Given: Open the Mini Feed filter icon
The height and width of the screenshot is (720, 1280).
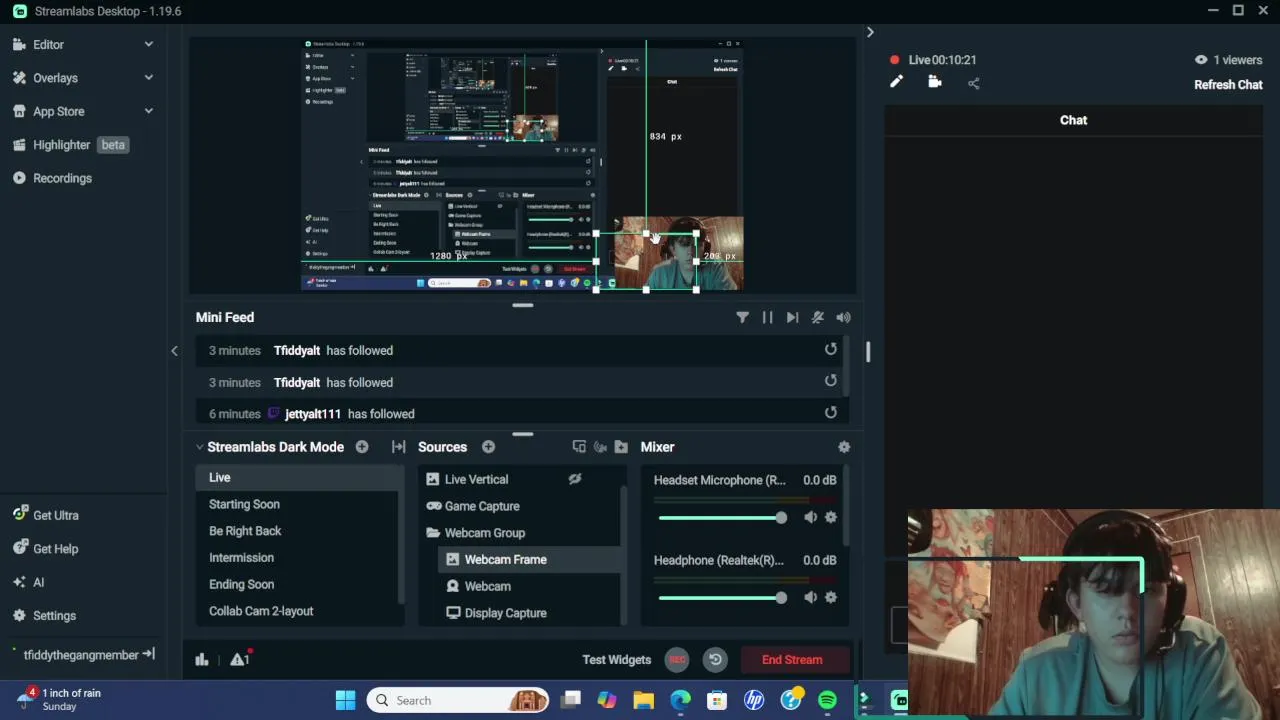Looking at the screenshot, I should 742,317.
